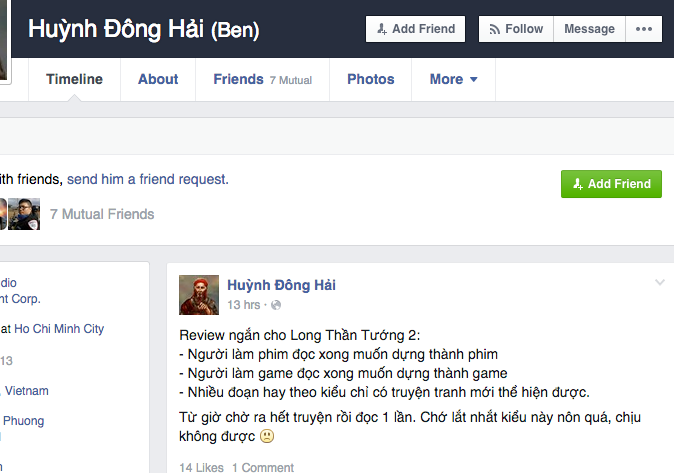The image size is (674, 473).
Task: Open the About tab
Action: [x=158, y=80]
